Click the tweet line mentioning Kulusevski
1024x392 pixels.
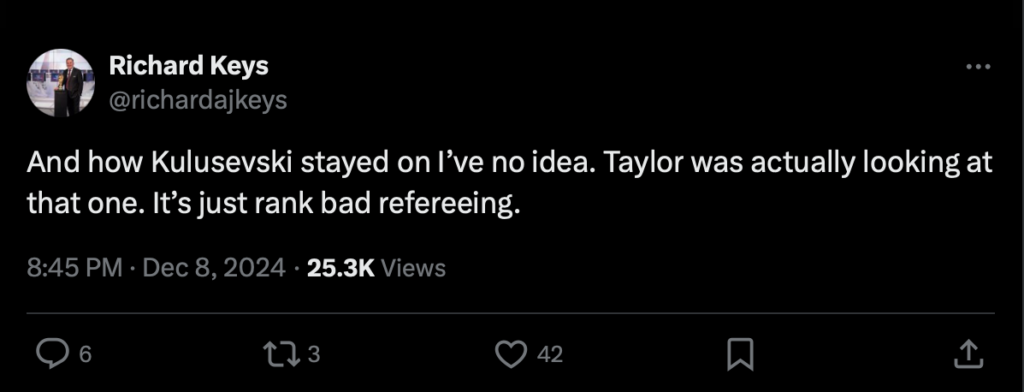(509, 163)
